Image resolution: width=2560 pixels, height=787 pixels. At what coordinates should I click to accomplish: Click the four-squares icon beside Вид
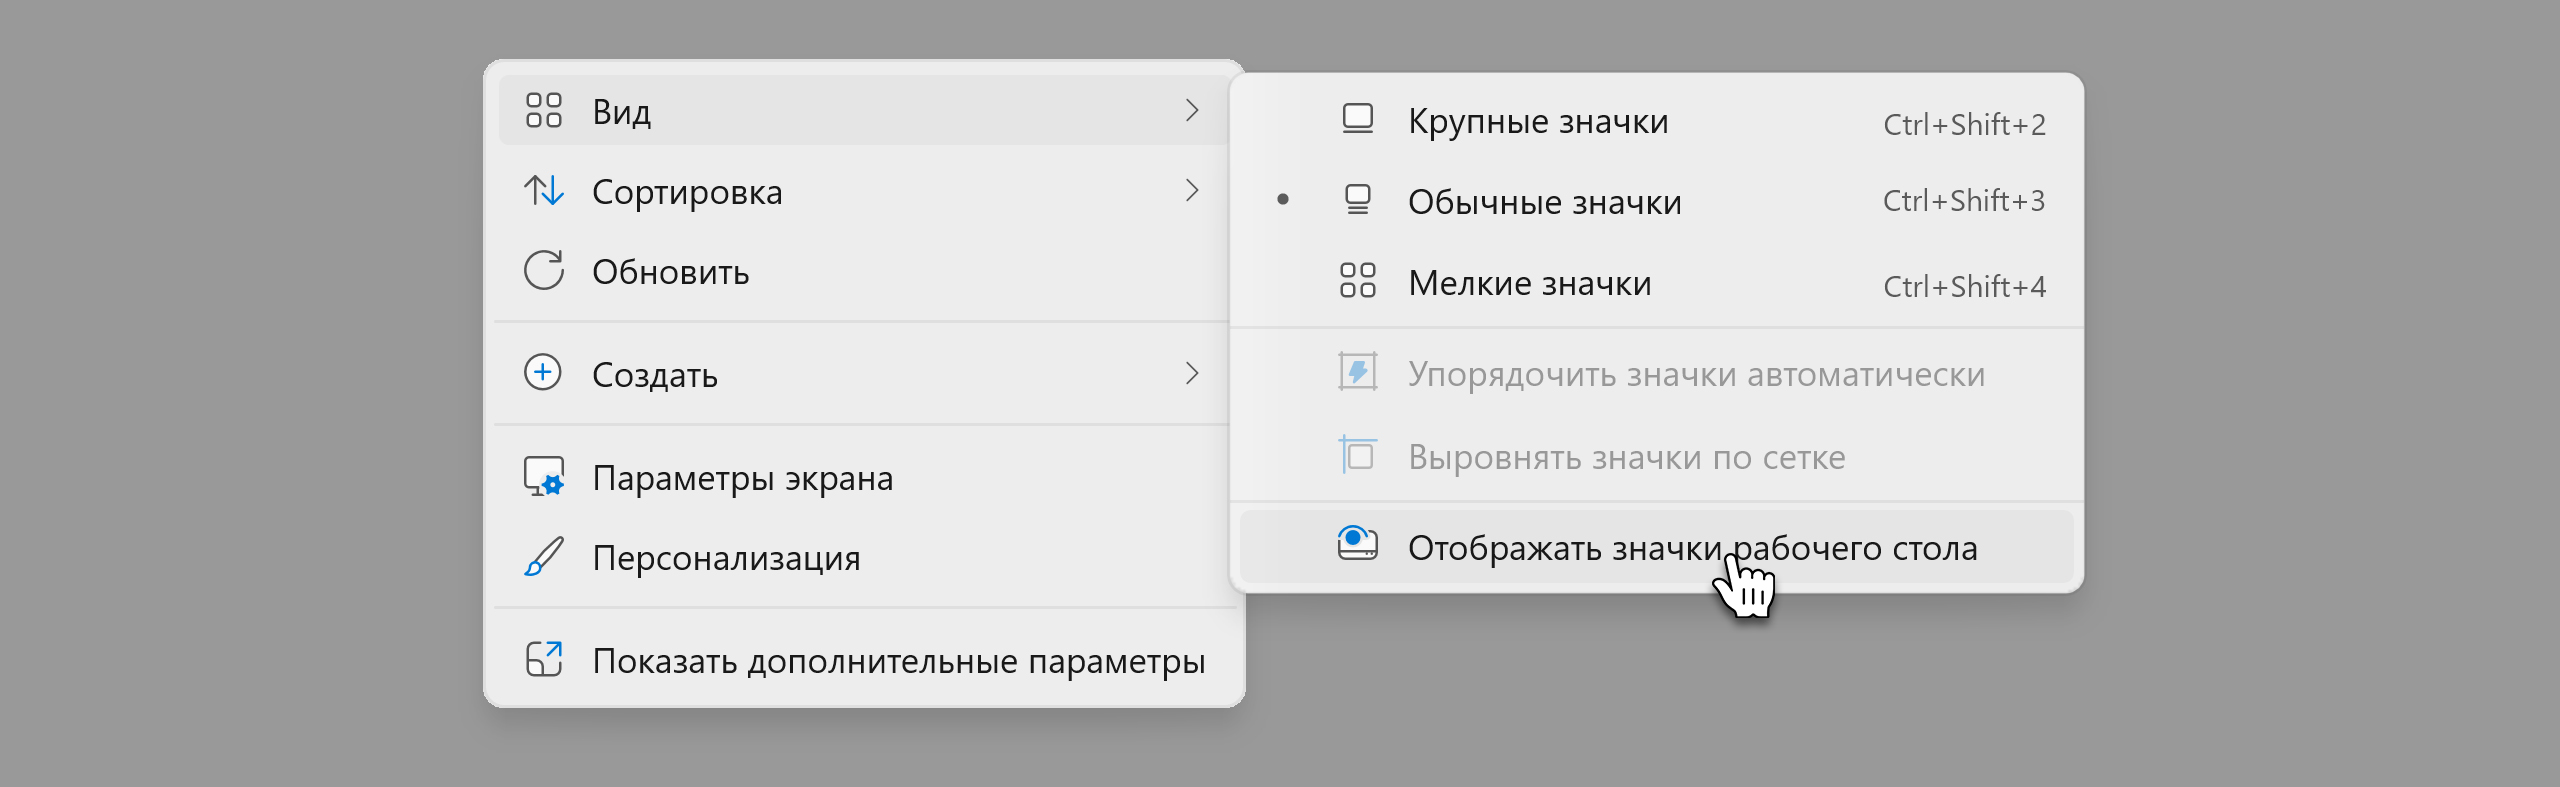coord(544,110)
